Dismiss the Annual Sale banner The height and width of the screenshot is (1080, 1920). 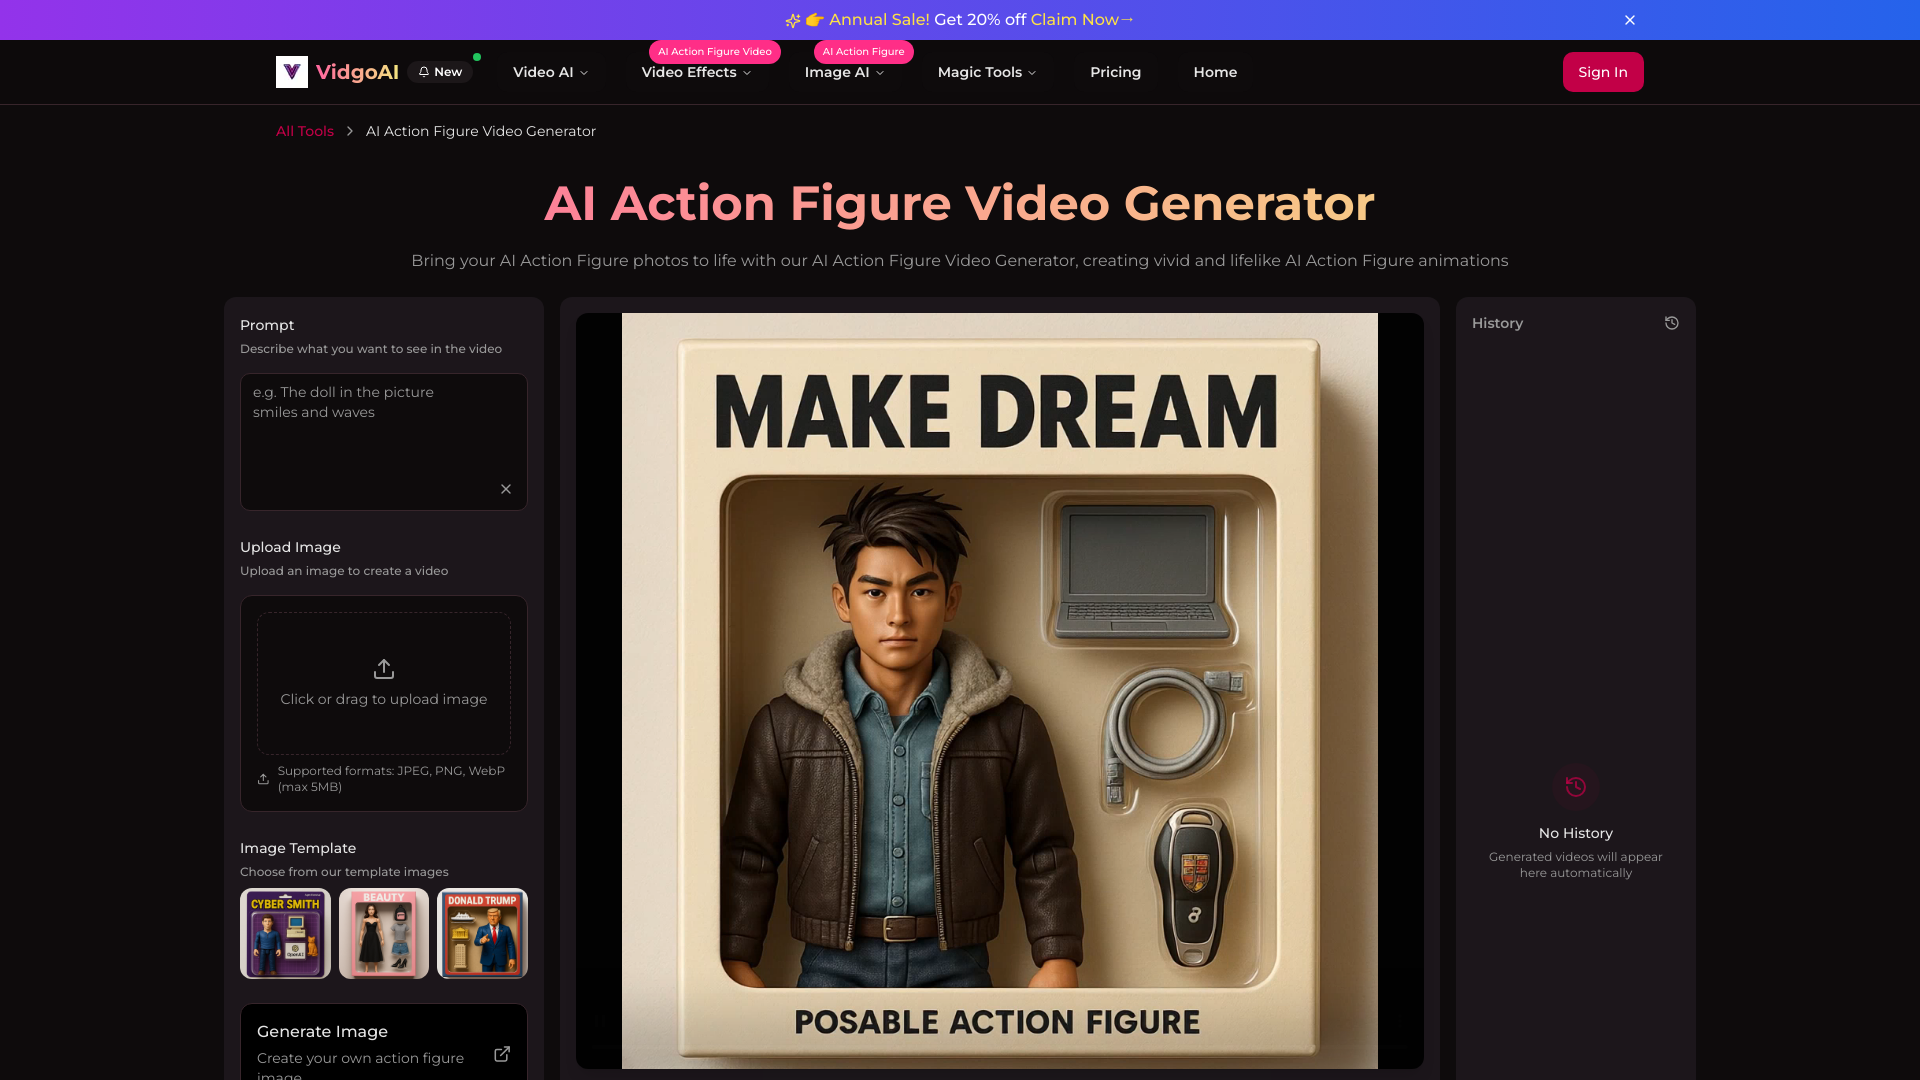[1630, 20]
